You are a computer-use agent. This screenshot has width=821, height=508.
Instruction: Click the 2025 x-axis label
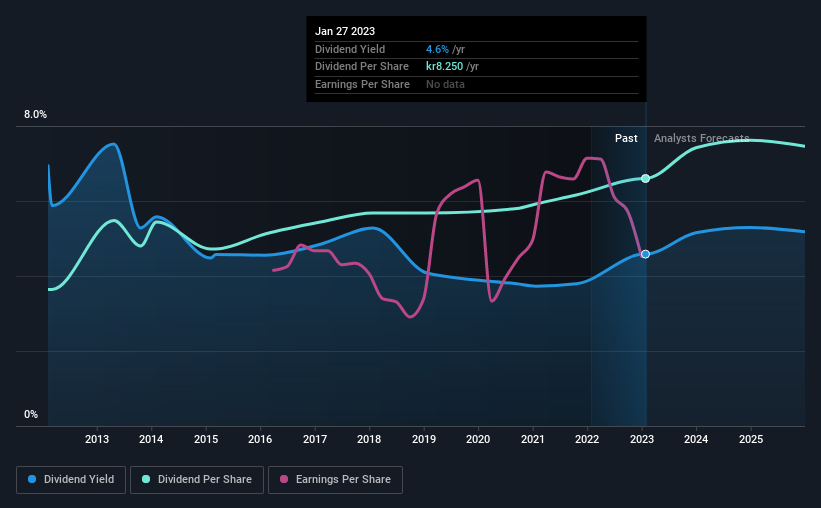point(751,439)
